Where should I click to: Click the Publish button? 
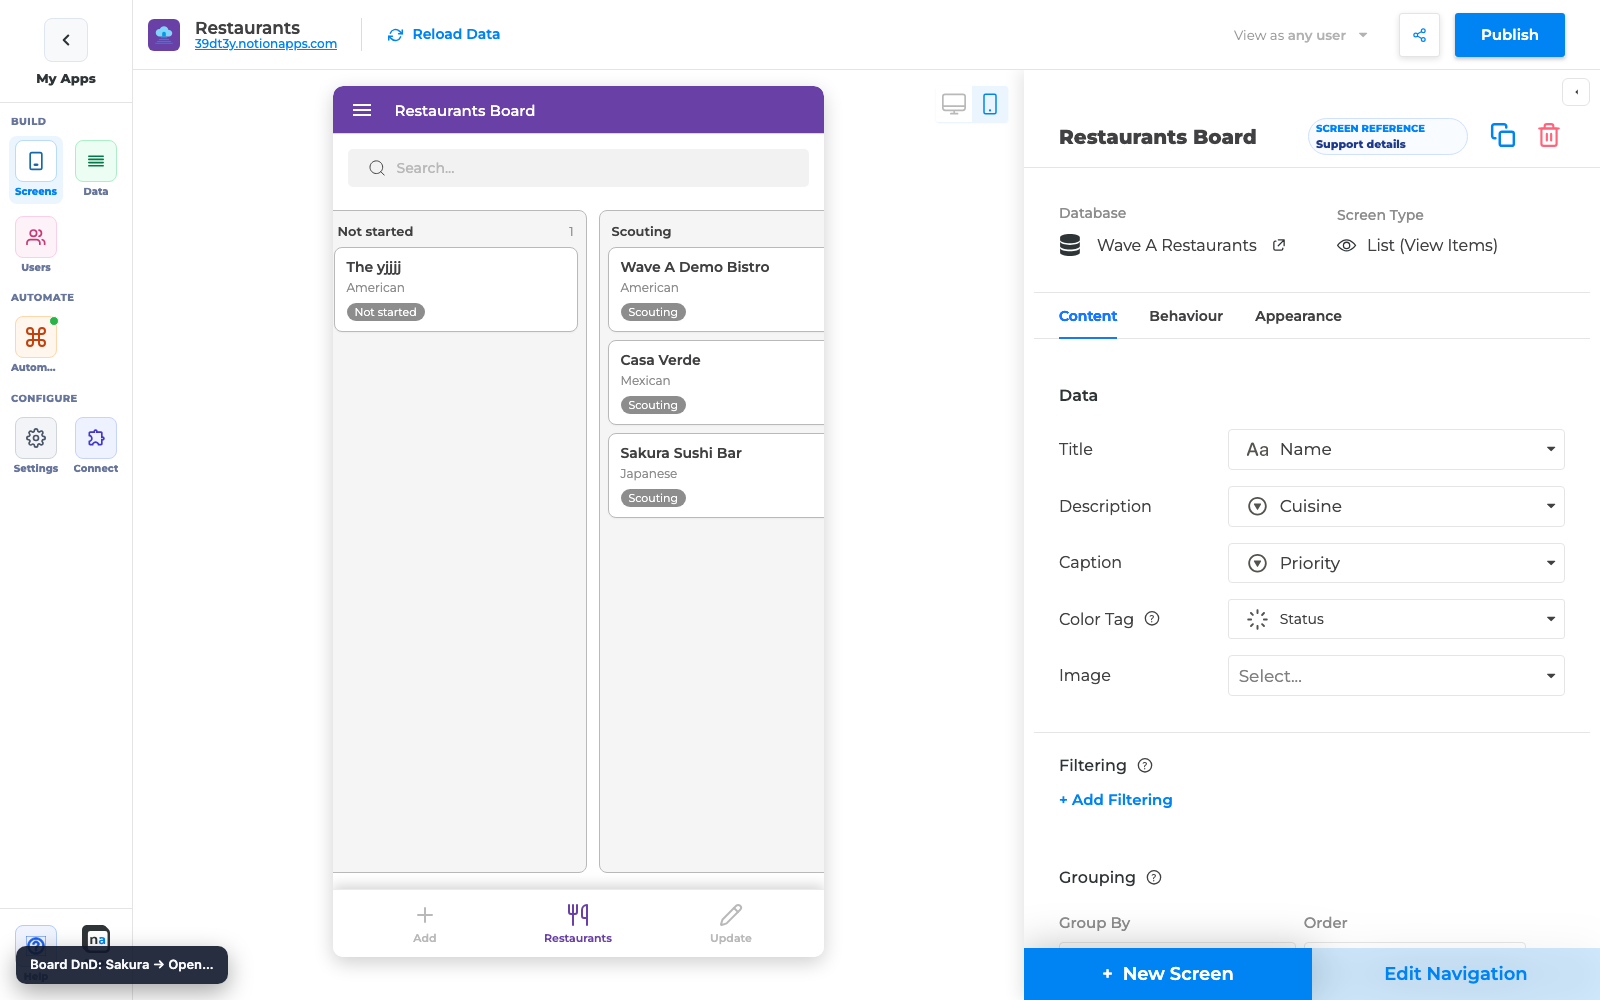[1510, 35]
